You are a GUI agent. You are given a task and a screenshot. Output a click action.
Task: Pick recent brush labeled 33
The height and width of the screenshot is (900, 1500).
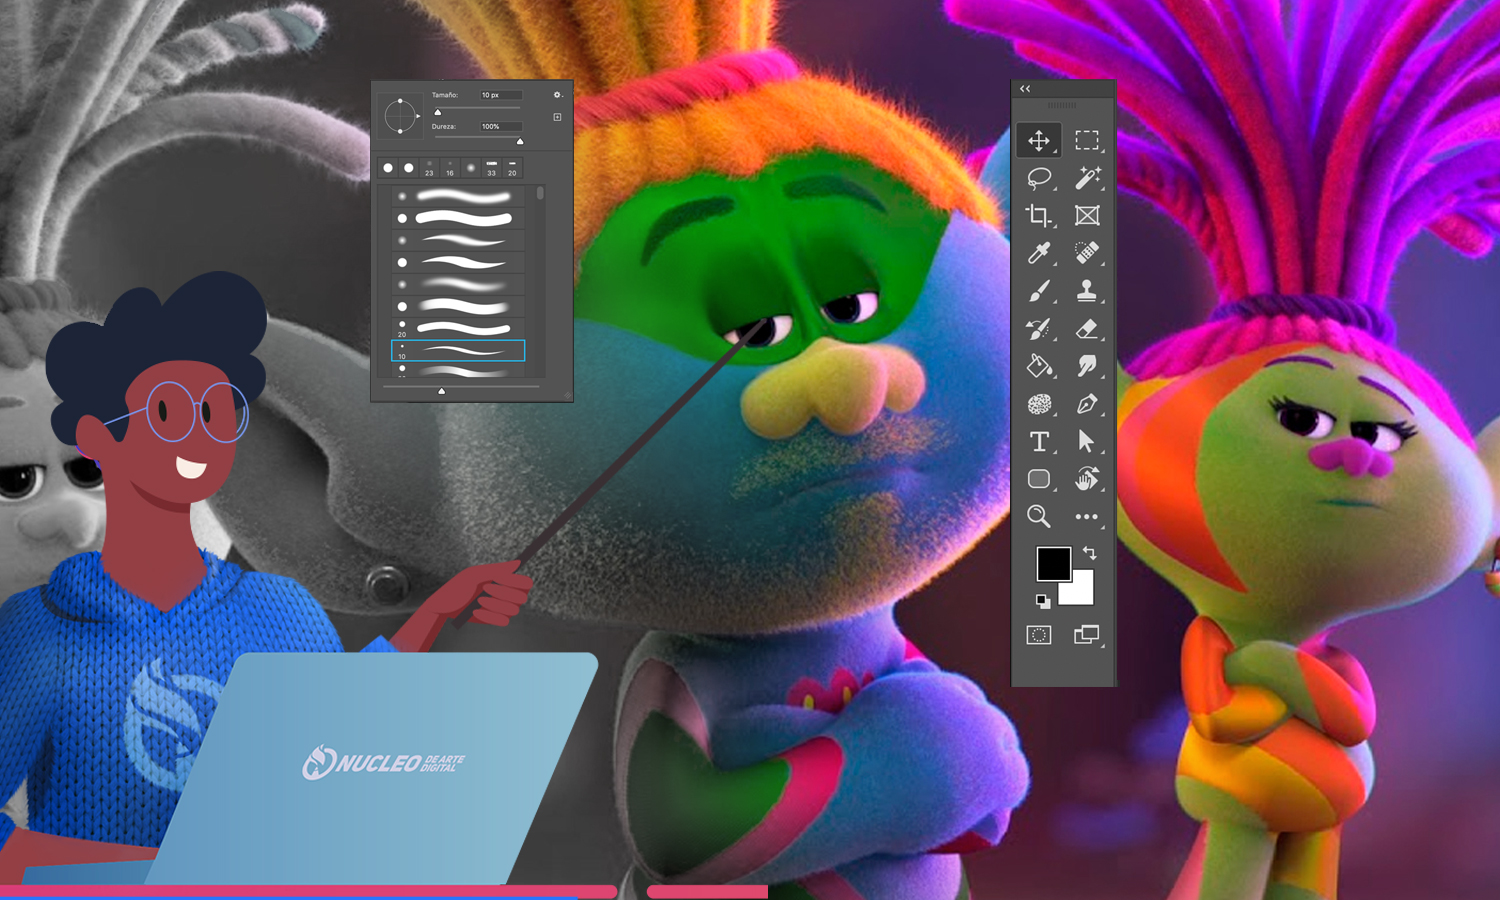491,168
